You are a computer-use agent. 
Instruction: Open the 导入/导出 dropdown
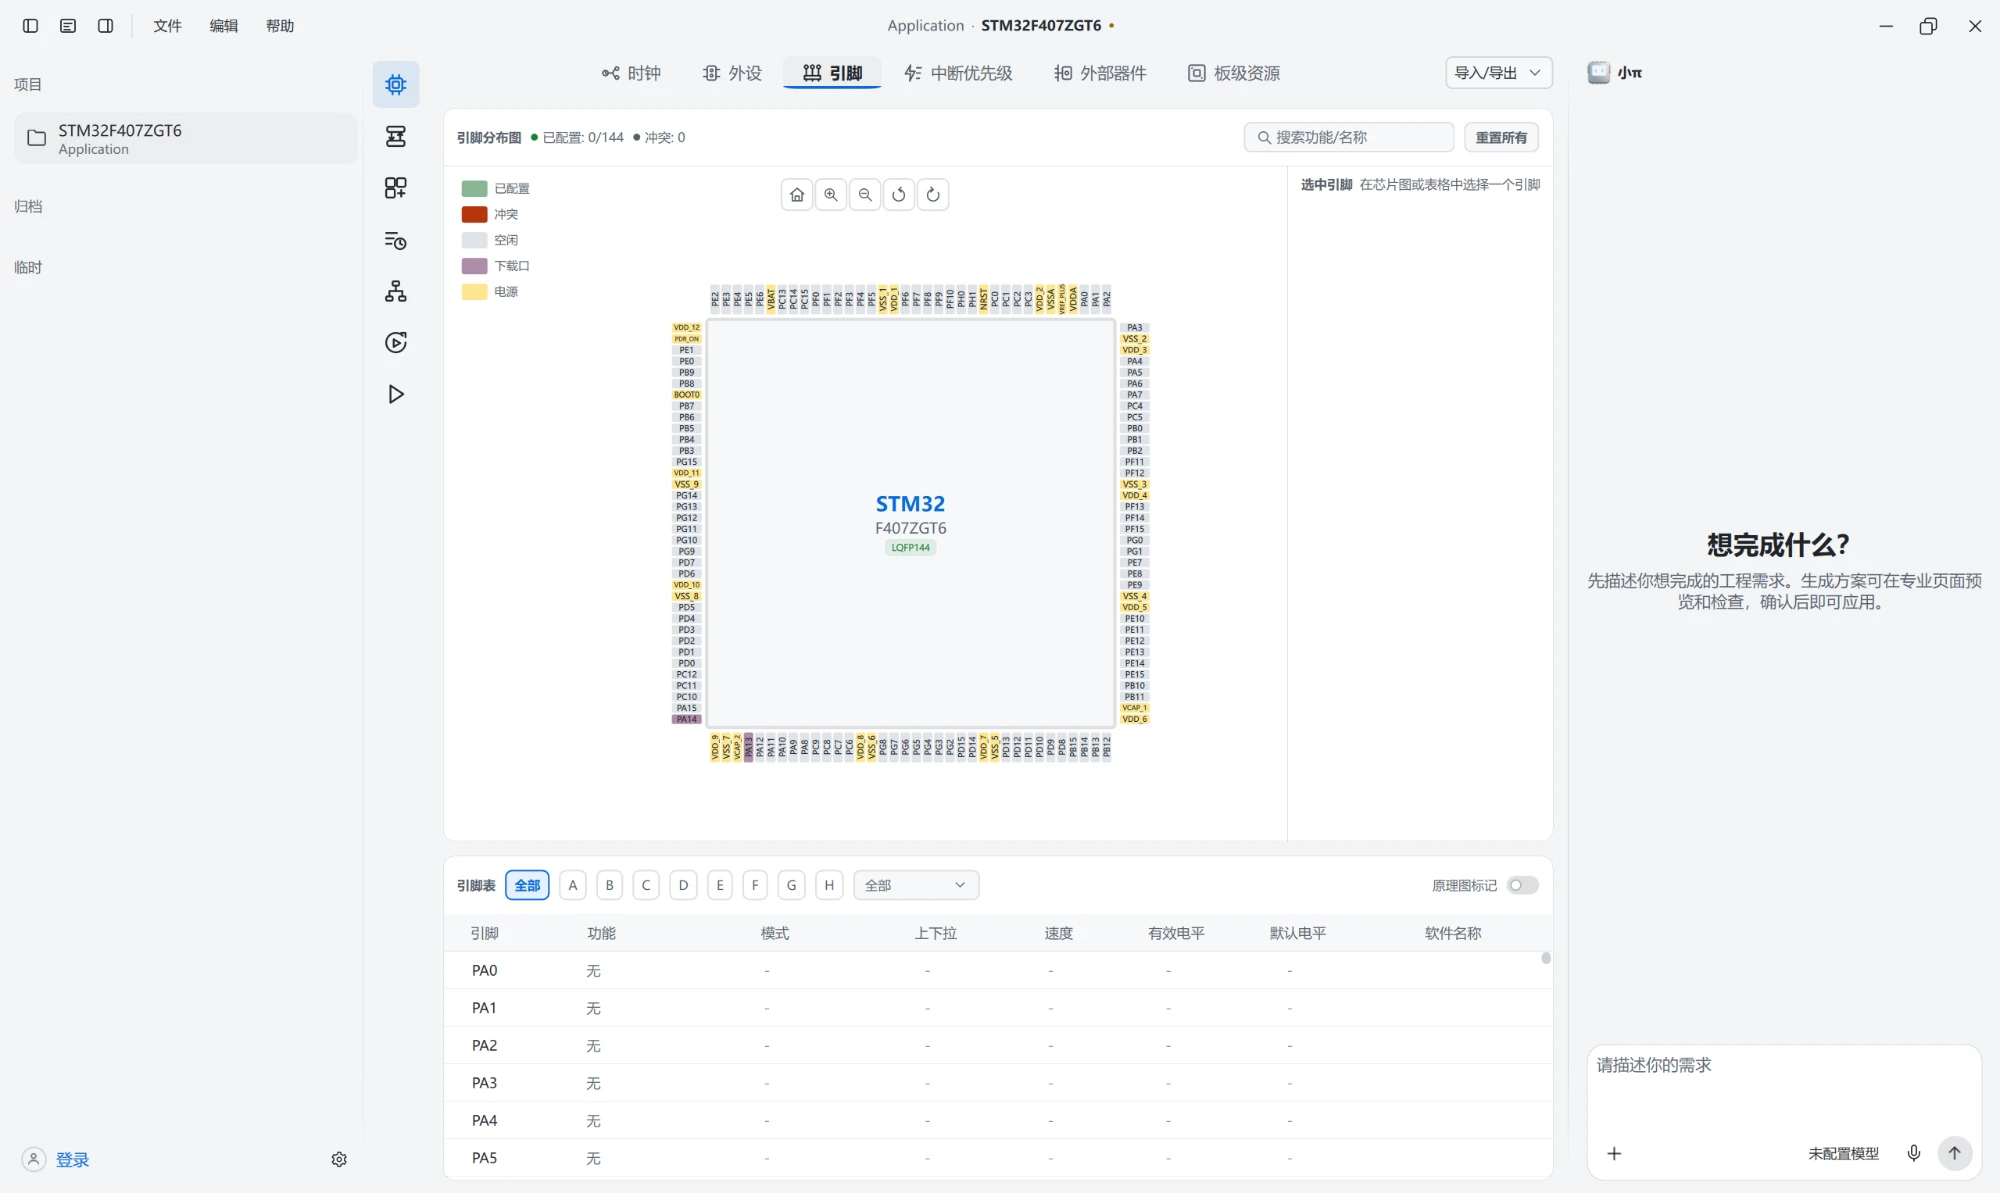[1498, 73]
